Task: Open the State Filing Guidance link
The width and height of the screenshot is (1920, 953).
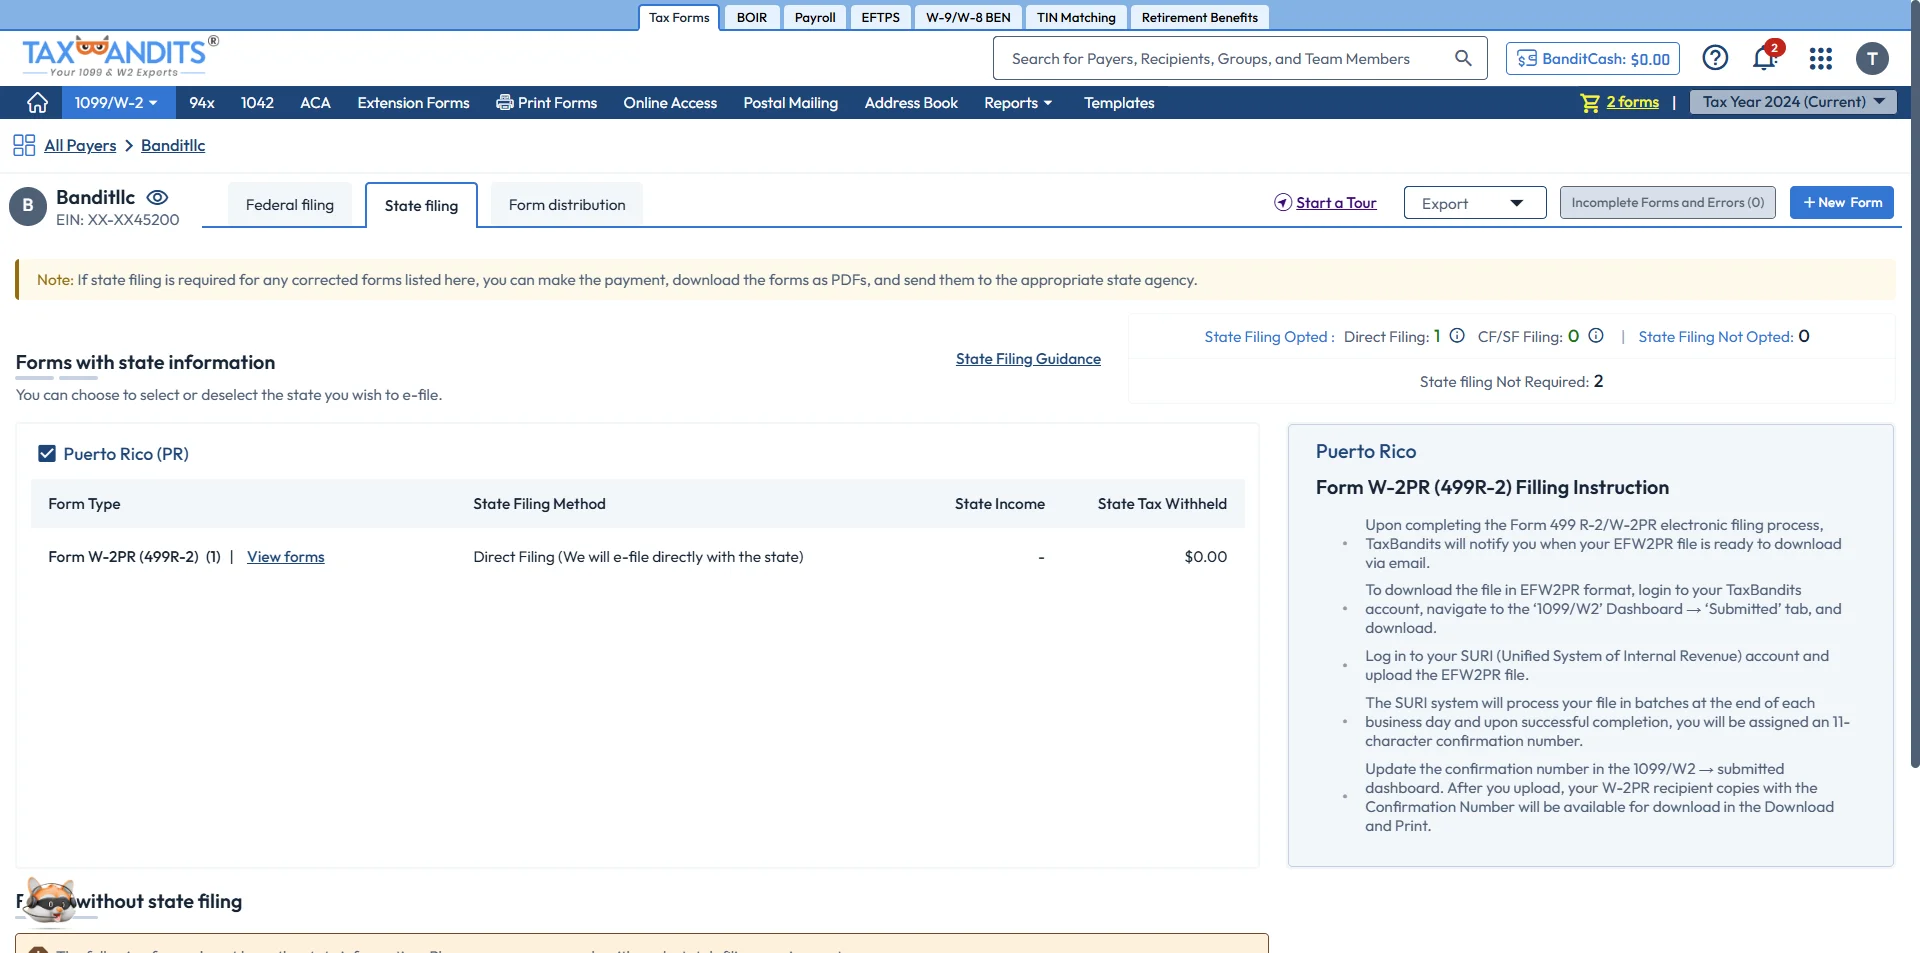Action: tap(1028, 359)
